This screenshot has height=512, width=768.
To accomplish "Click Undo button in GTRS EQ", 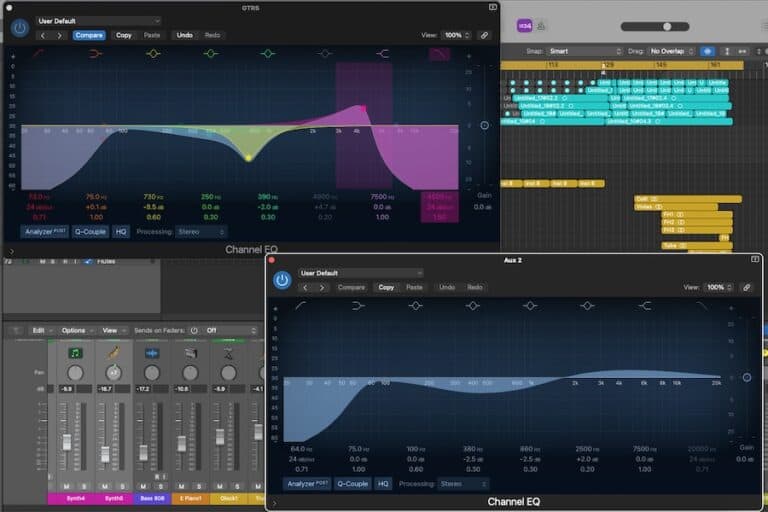I will tap(184, 35).
